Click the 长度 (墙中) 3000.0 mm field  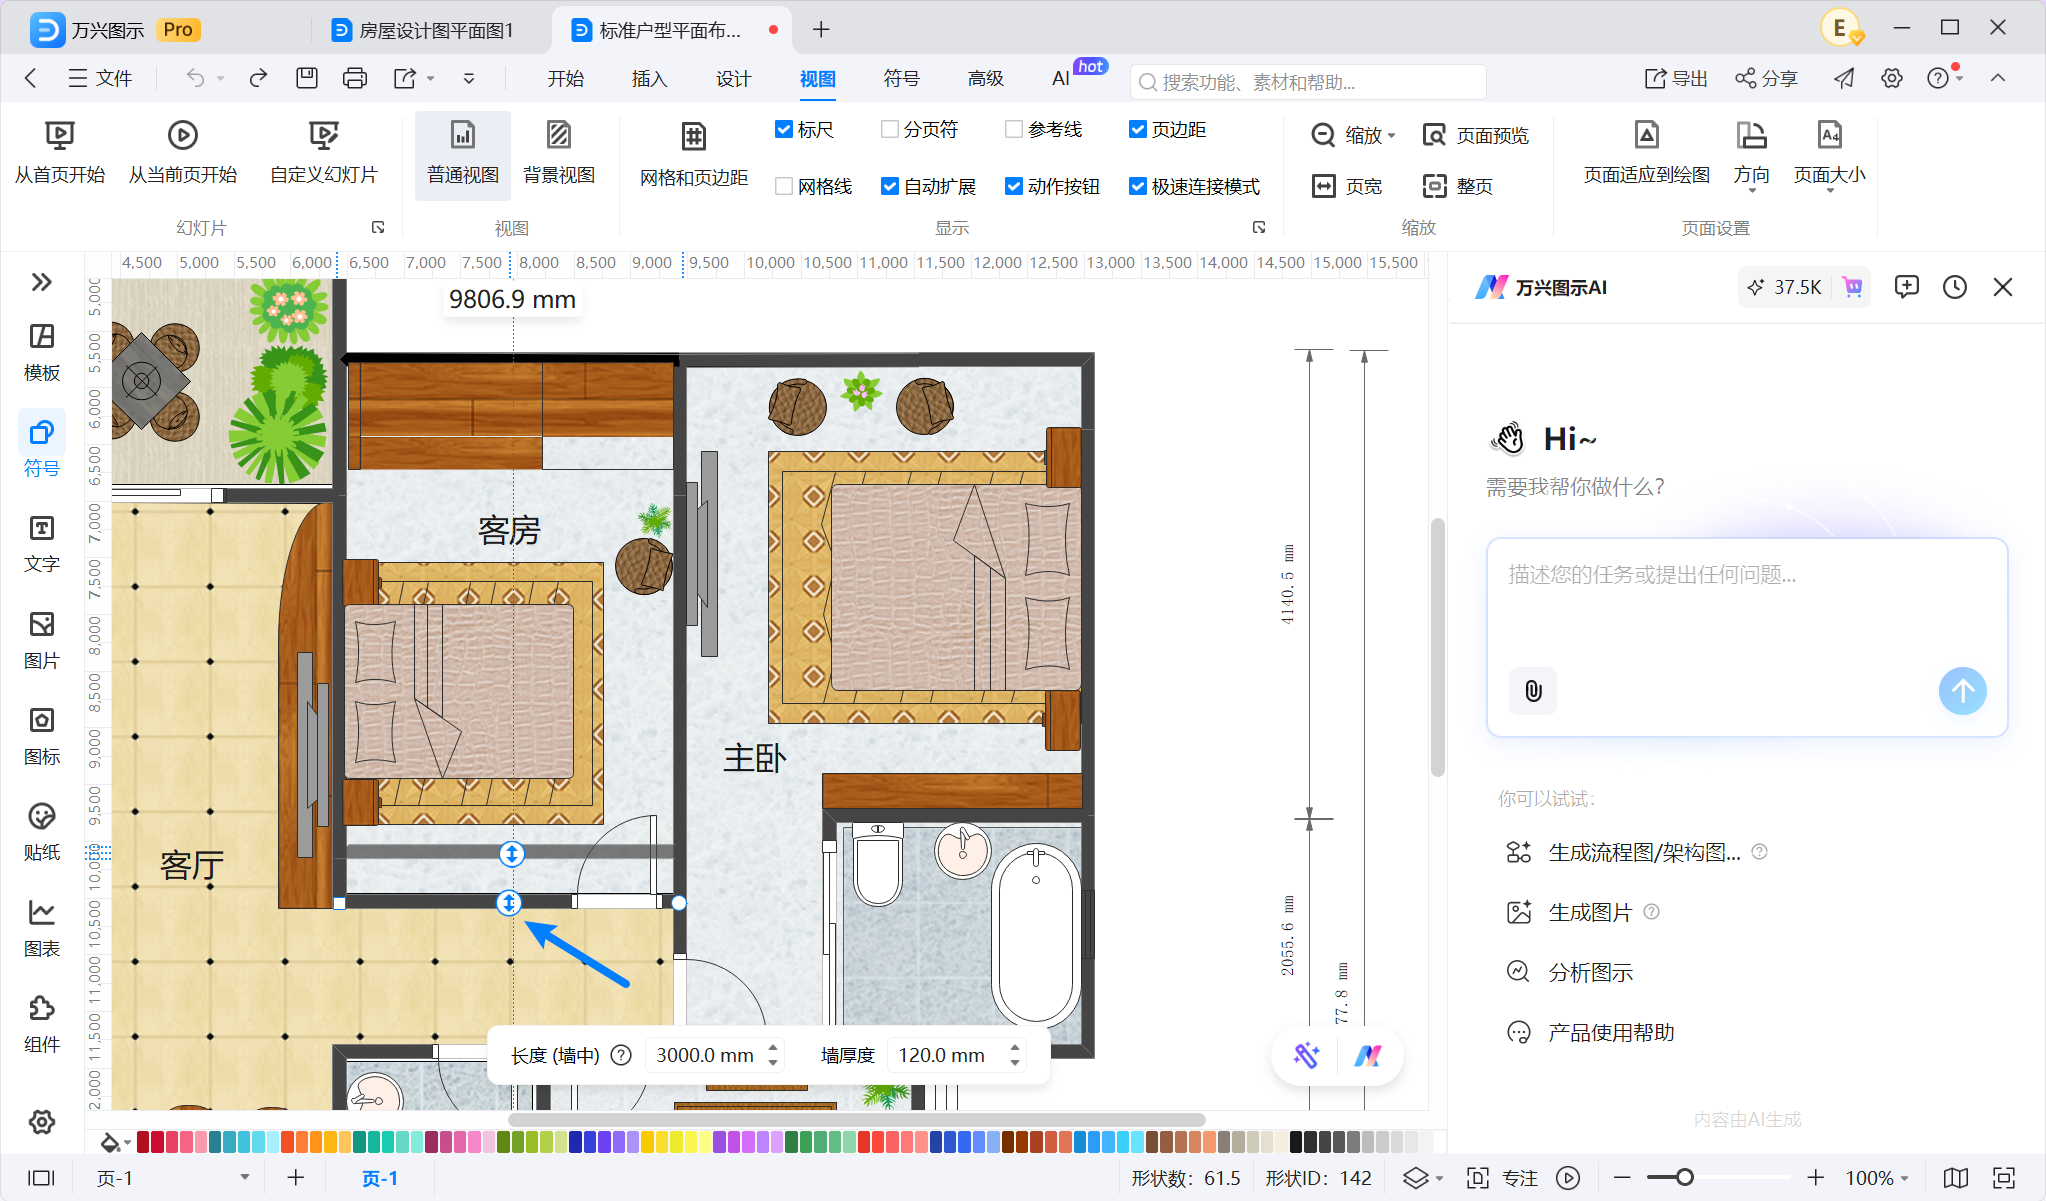pyautogui.click(x=714, y=1055)
